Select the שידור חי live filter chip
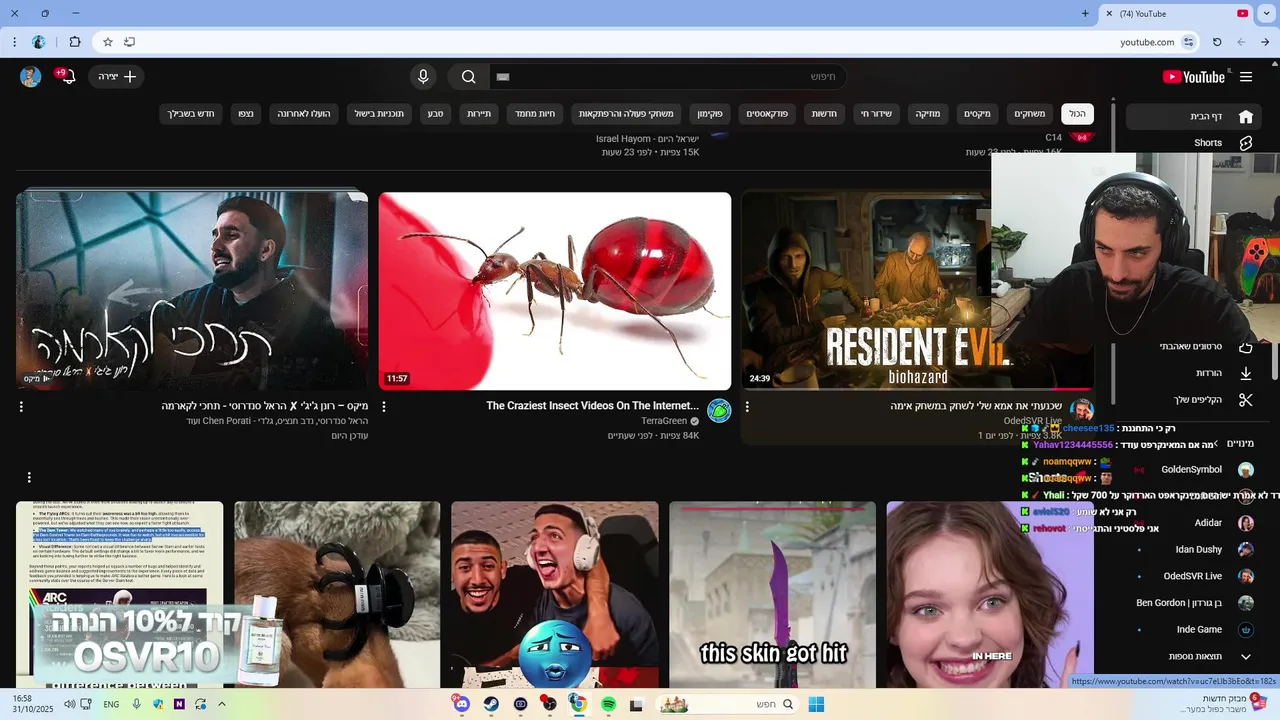Image resolution: width=1280 pixels, height=720 pixels. click(x=876, y=114)
